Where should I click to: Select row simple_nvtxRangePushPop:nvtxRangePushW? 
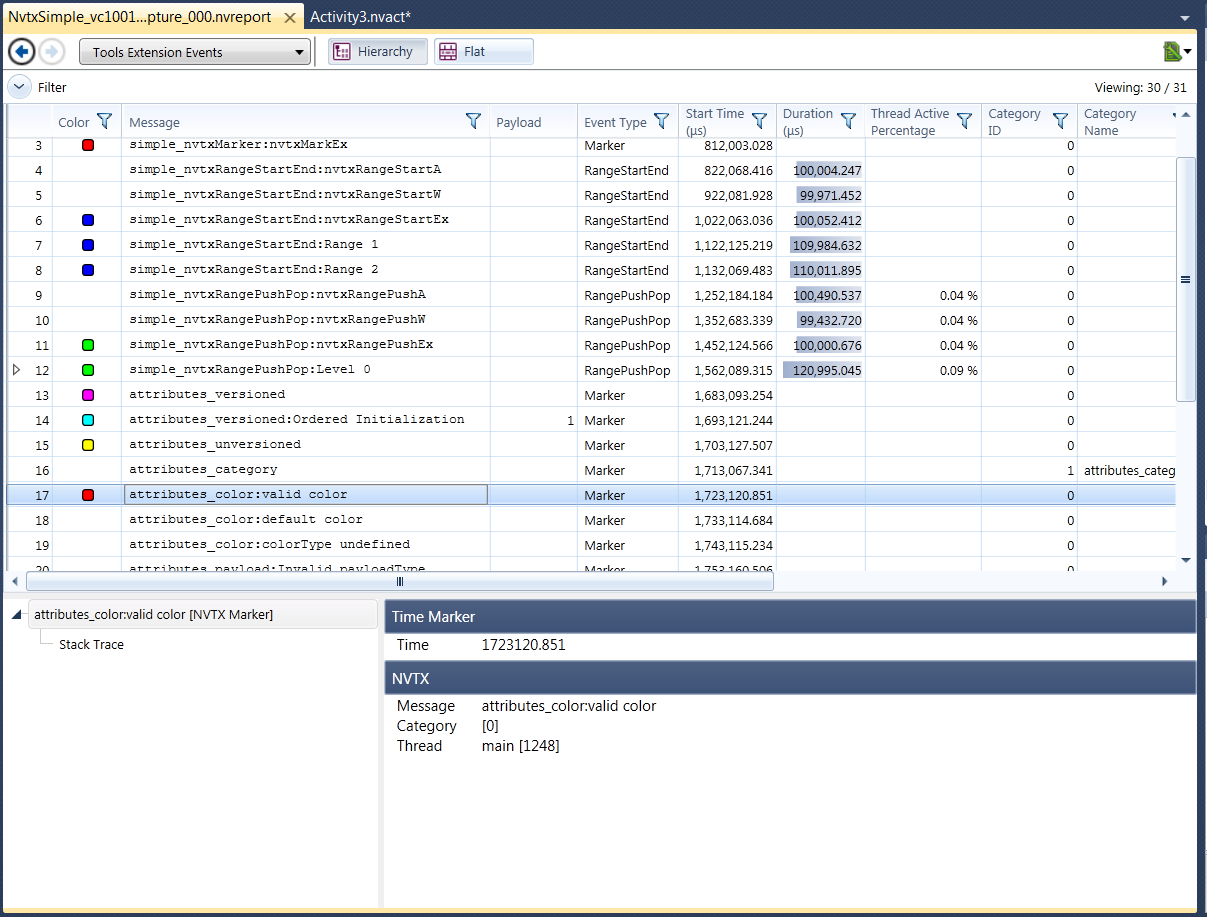[591, 320]
